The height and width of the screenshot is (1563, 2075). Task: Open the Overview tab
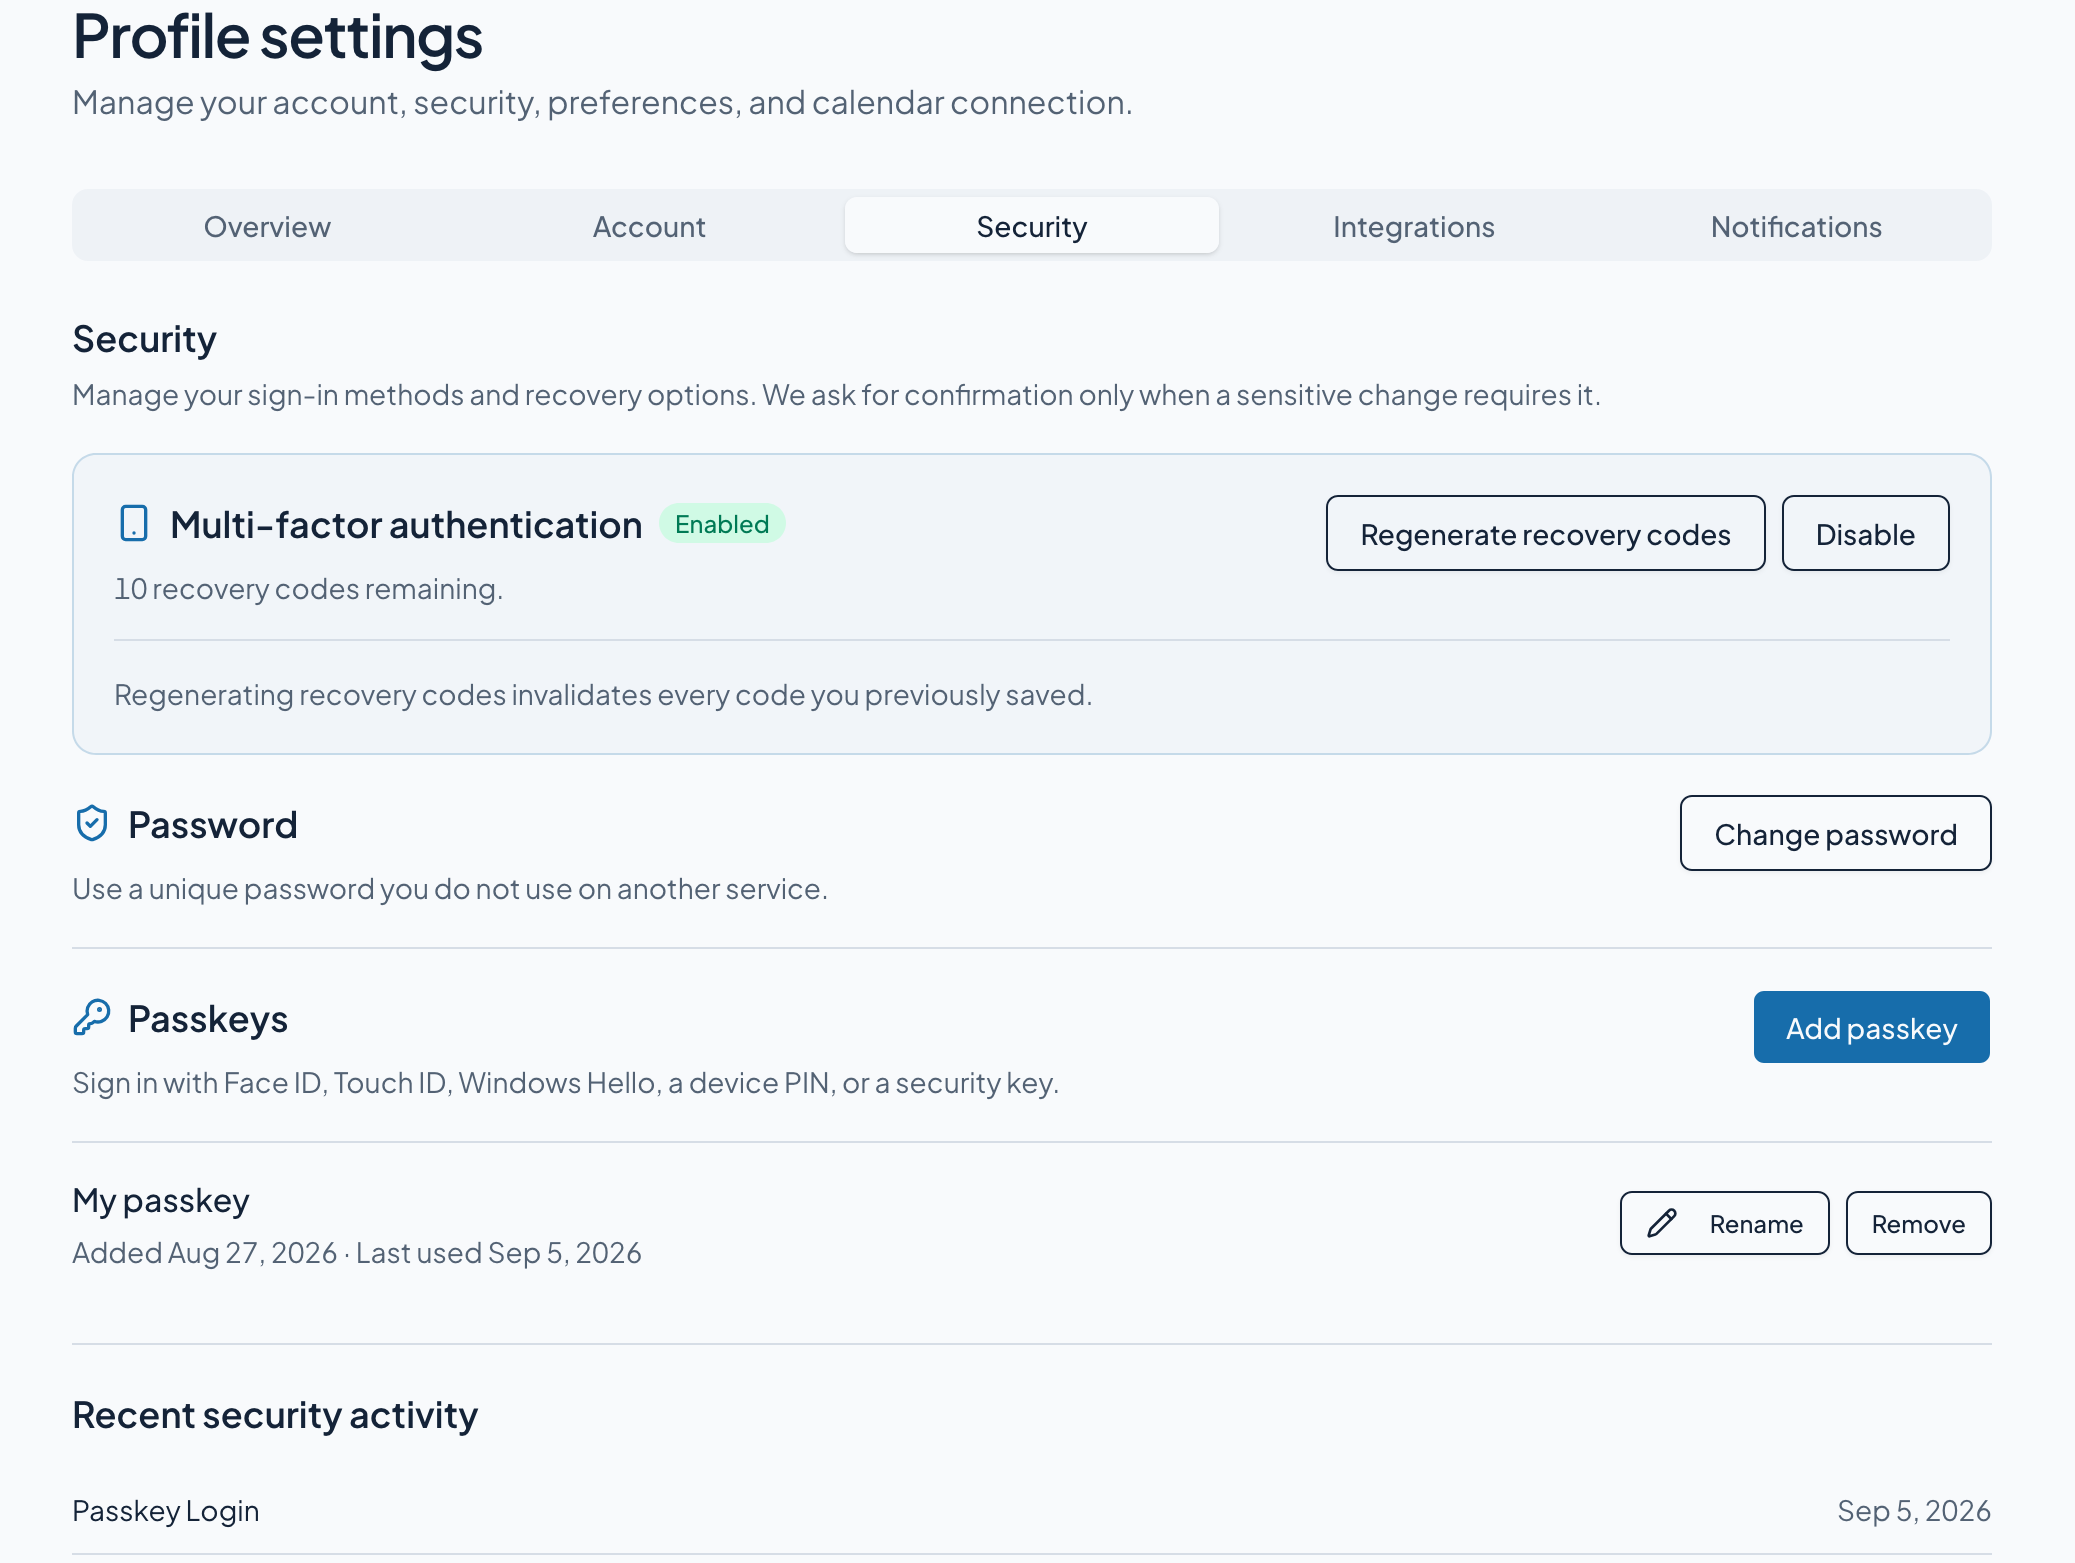coord(267,226)
